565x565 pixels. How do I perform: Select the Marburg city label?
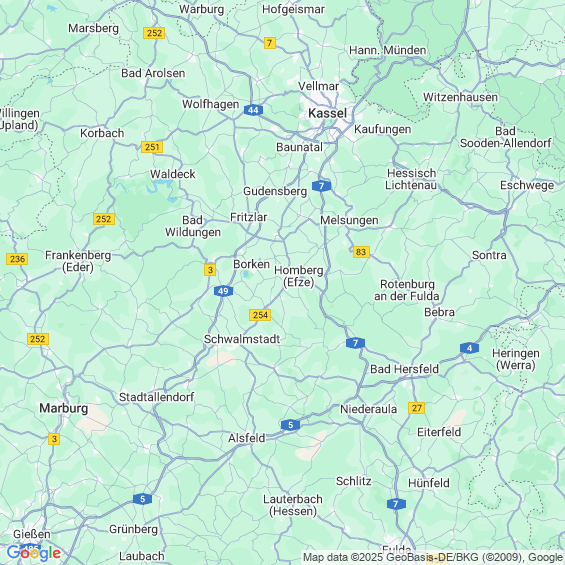64,409
